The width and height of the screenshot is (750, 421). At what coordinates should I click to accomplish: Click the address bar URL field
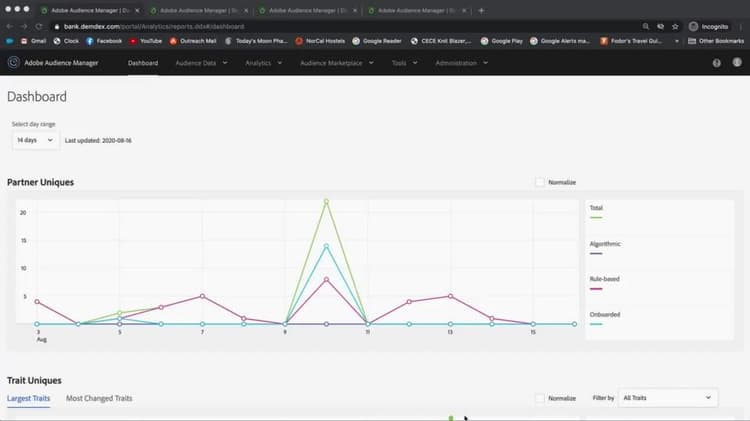click(344, 26)
